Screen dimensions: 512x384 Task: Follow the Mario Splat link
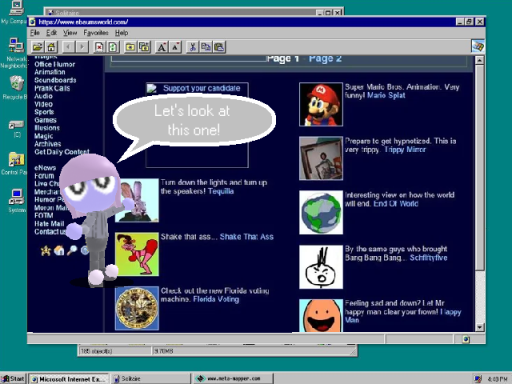pos(386,96)
